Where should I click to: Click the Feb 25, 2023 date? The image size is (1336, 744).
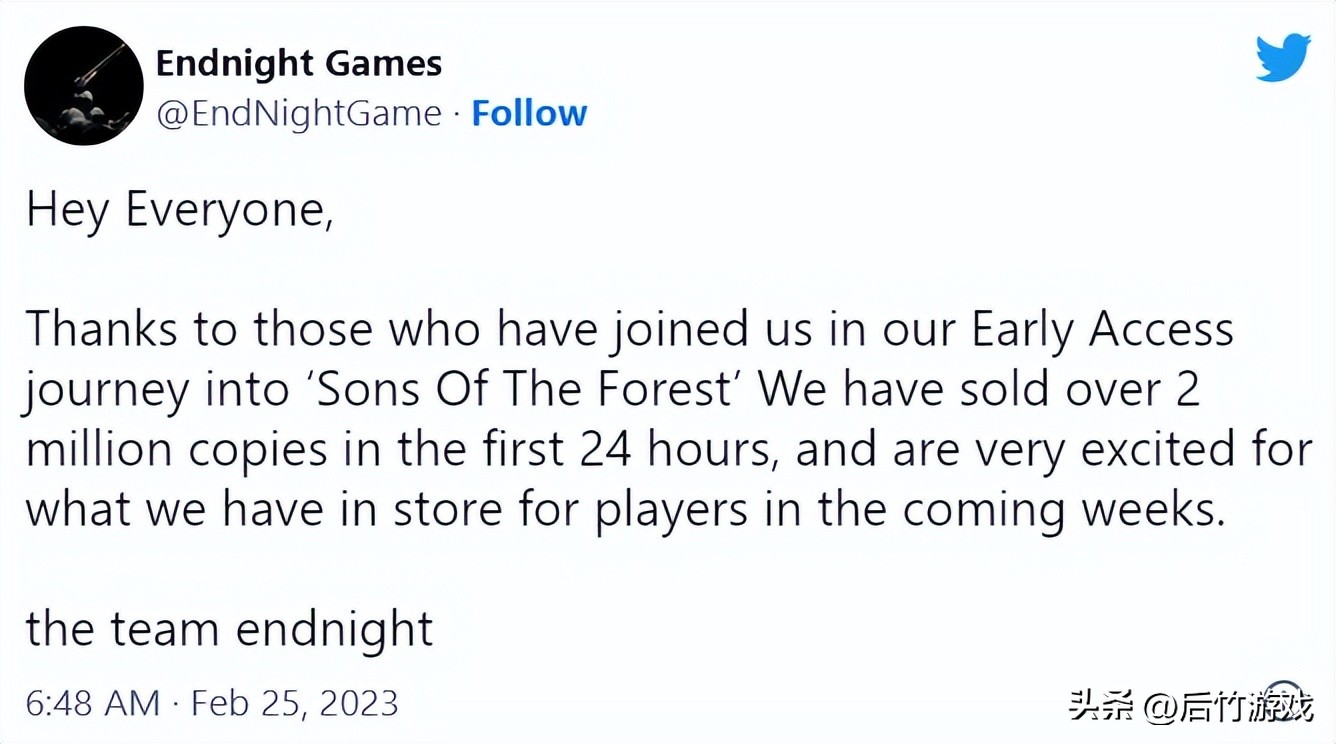pyautogui.click(x=294, y=703)
